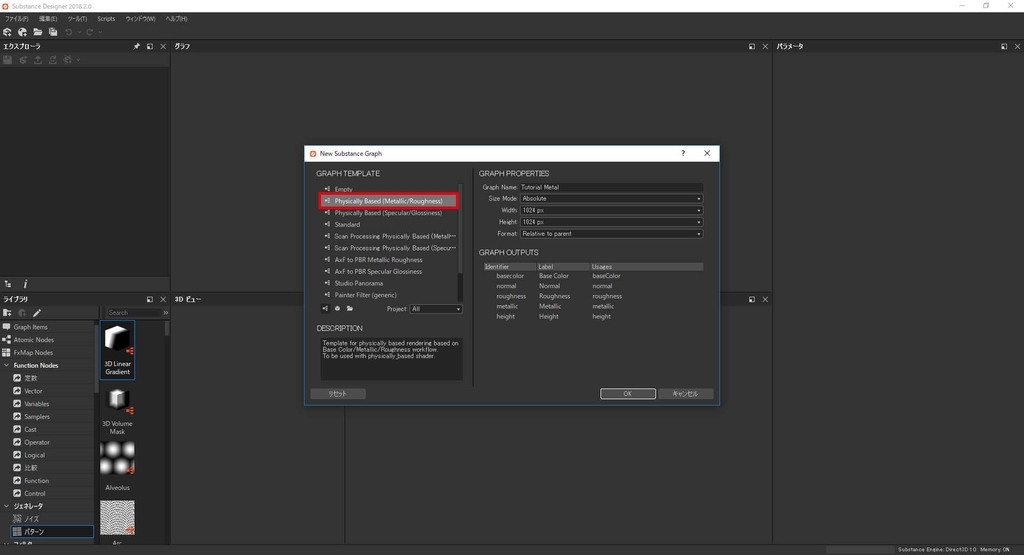
Task: Click the help question mark in dialog
Action: [x=683, y=153]
